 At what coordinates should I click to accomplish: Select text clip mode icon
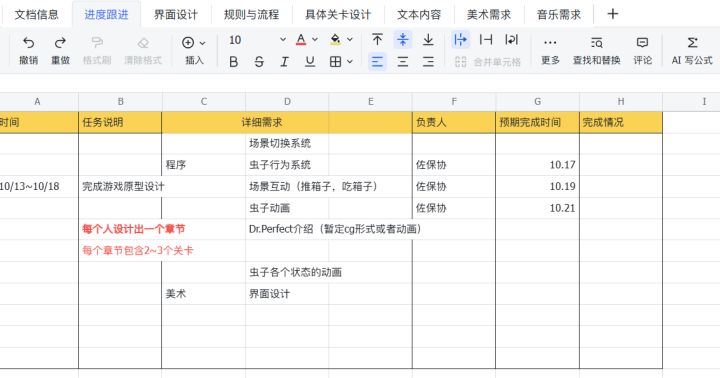point(486,40)
